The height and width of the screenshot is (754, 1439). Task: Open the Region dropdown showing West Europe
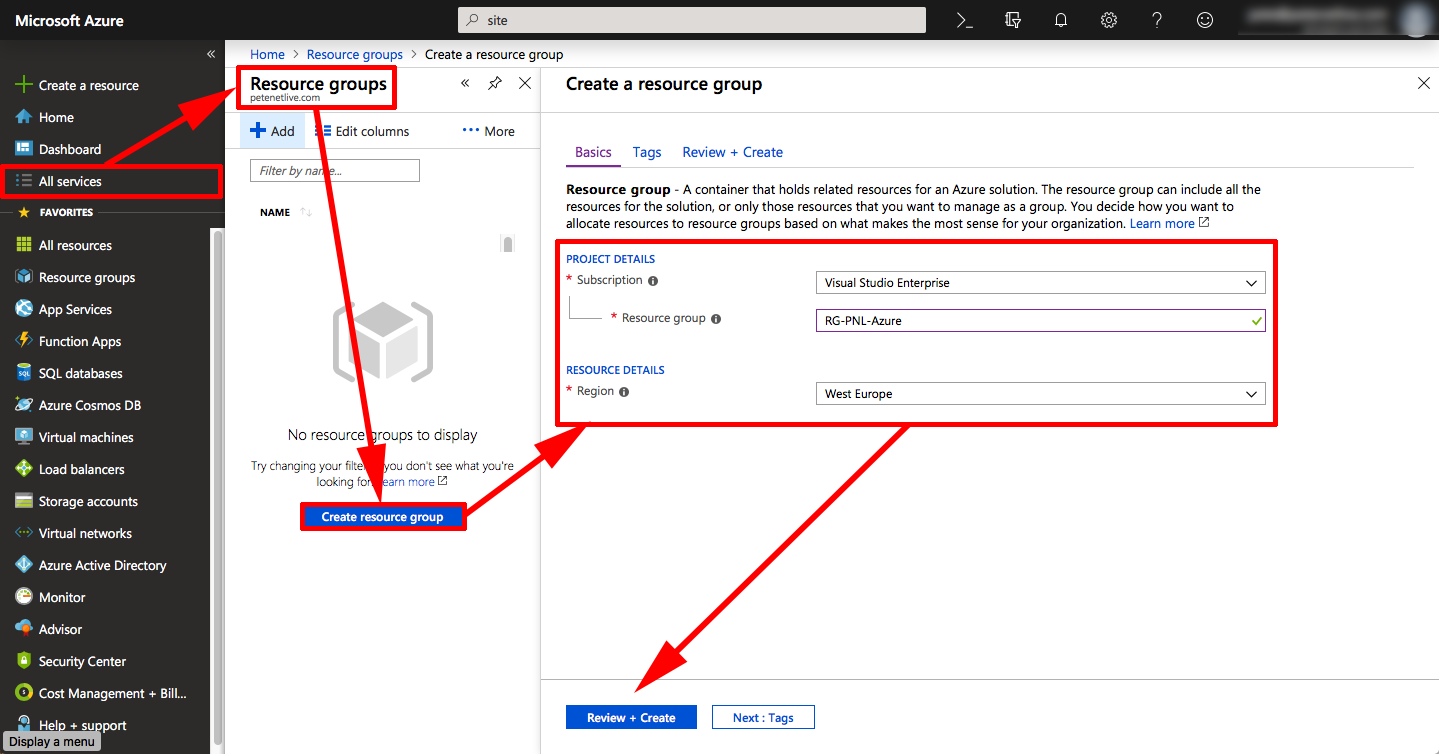point(1041,394)
